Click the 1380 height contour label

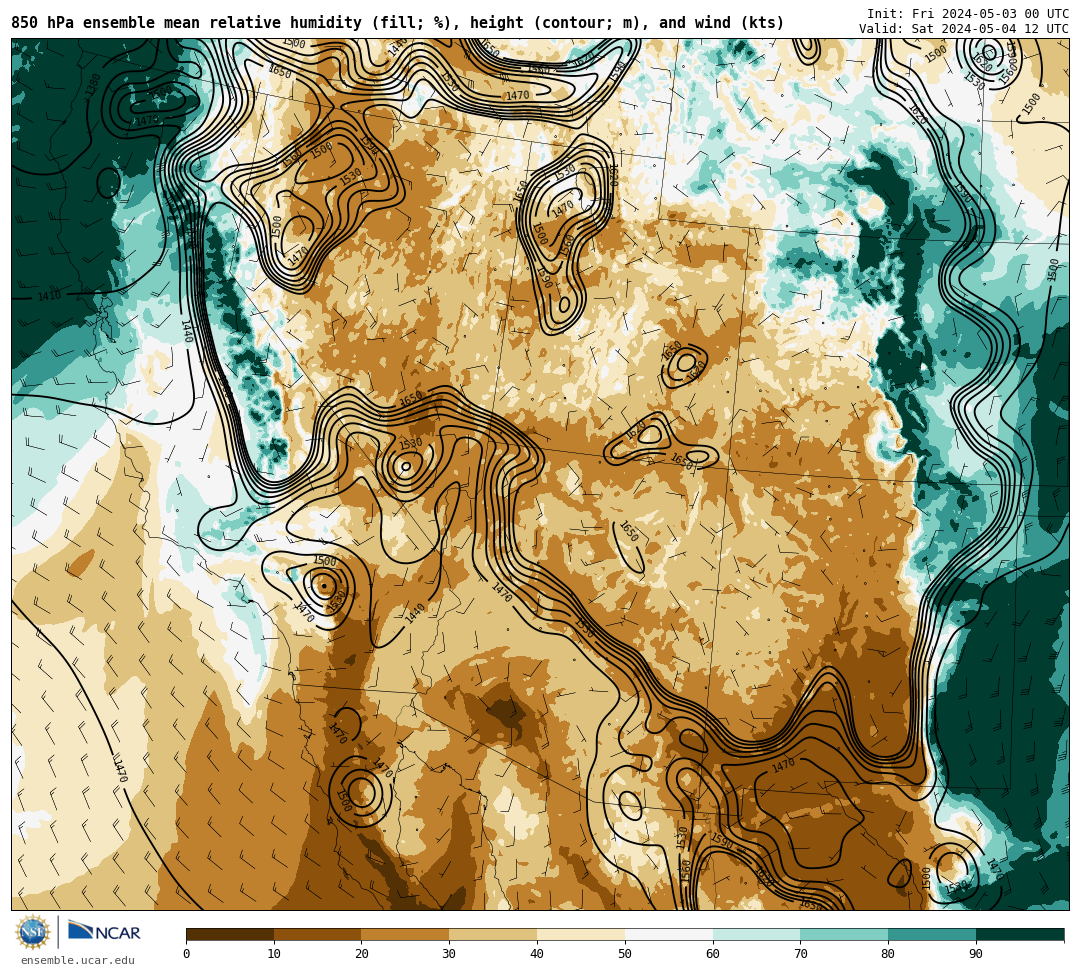click(x=93, y=86)
